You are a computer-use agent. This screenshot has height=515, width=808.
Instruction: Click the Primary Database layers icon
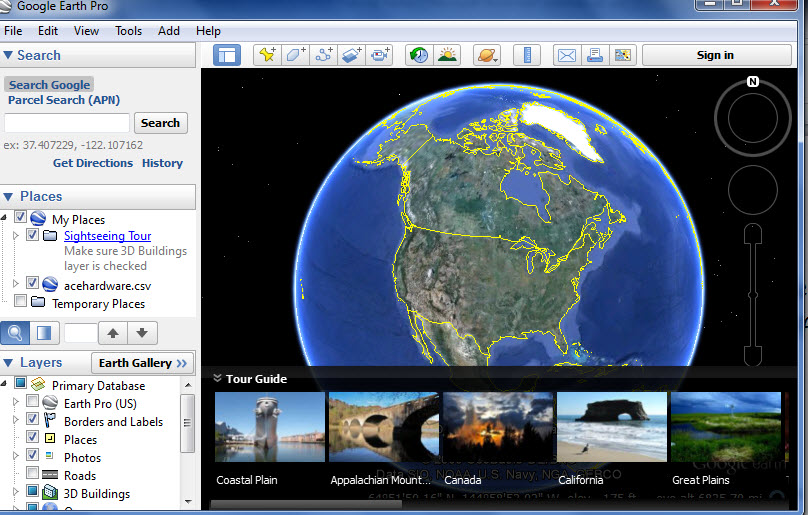click(x=38, y=384)
